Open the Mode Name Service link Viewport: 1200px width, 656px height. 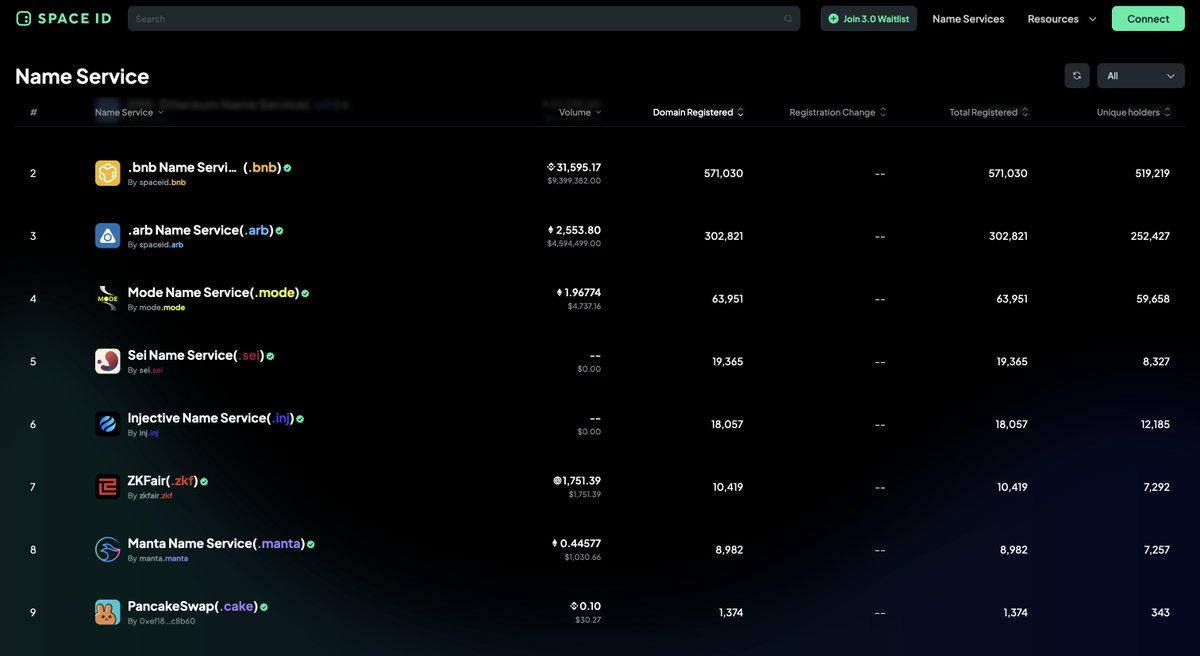[213, 293]
